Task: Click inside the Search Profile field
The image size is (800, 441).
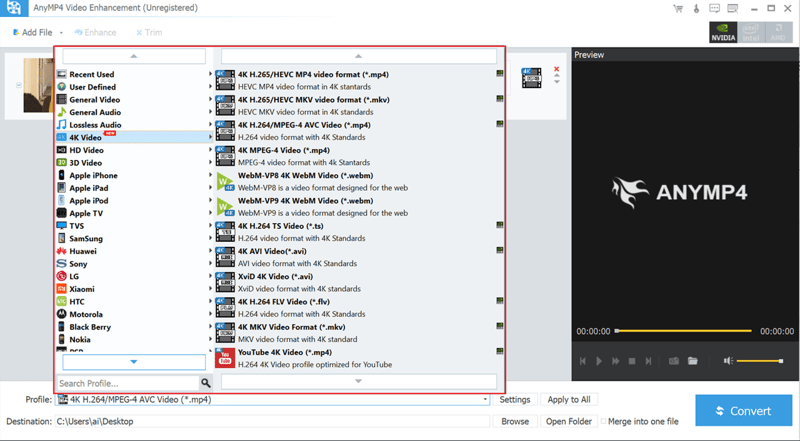Action: click(128, 383)
